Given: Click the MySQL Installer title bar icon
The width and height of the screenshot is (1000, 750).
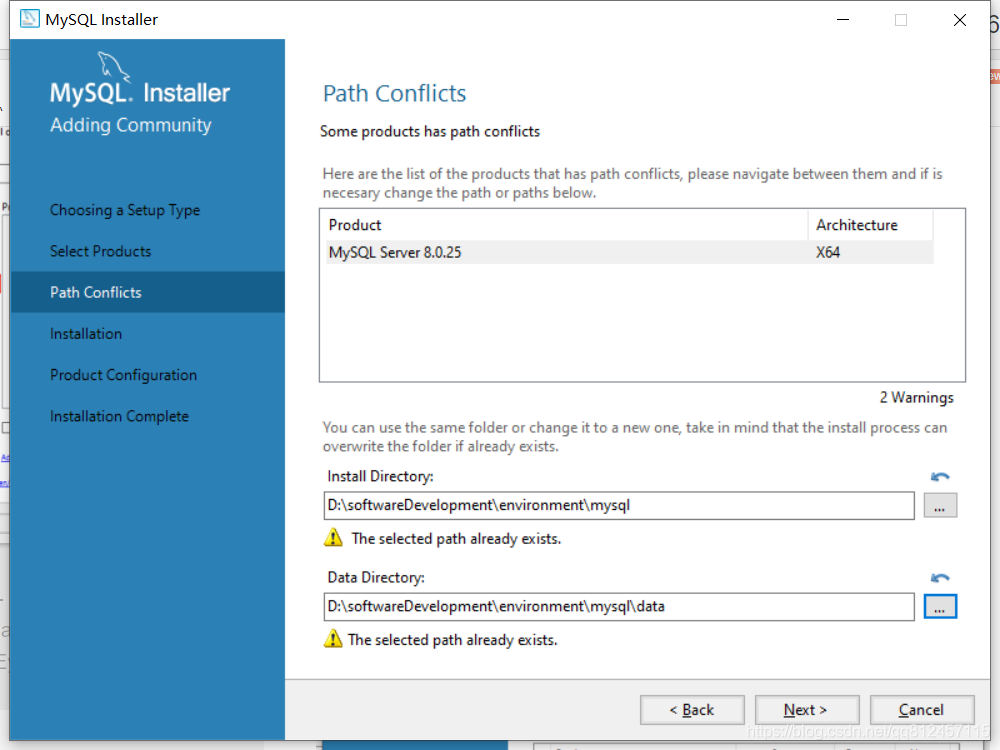Looking at the screenshot, I should pos(29,19).
